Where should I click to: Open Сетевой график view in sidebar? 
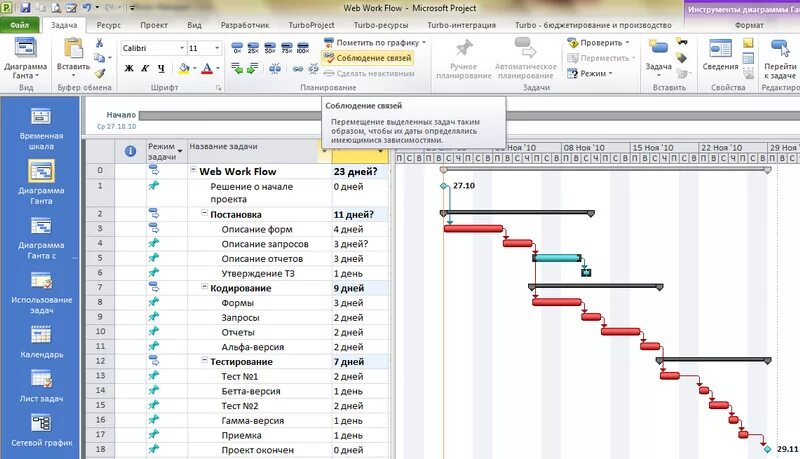click(41, 431)
